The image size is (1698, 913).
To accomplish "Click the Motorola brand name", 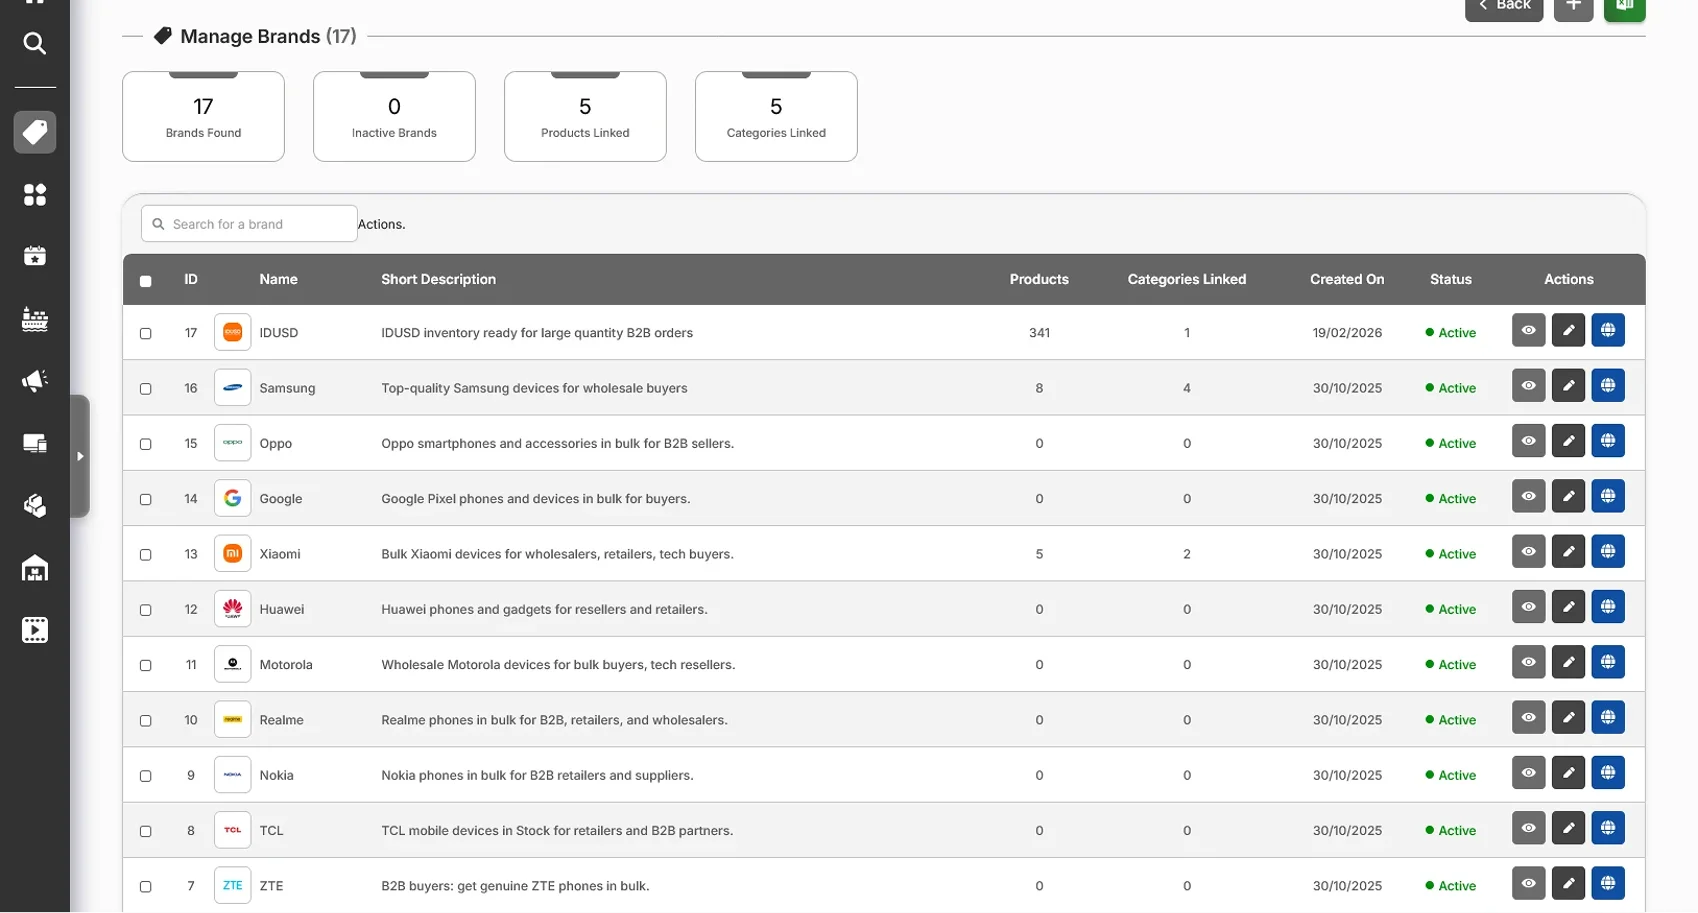I will pyautogui.click(x=286, y=665).
